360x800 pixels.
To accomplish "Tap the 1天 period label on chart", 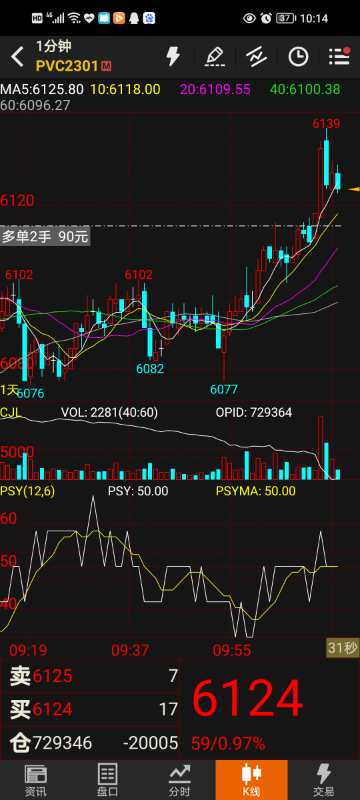I will tap(9, 390).
